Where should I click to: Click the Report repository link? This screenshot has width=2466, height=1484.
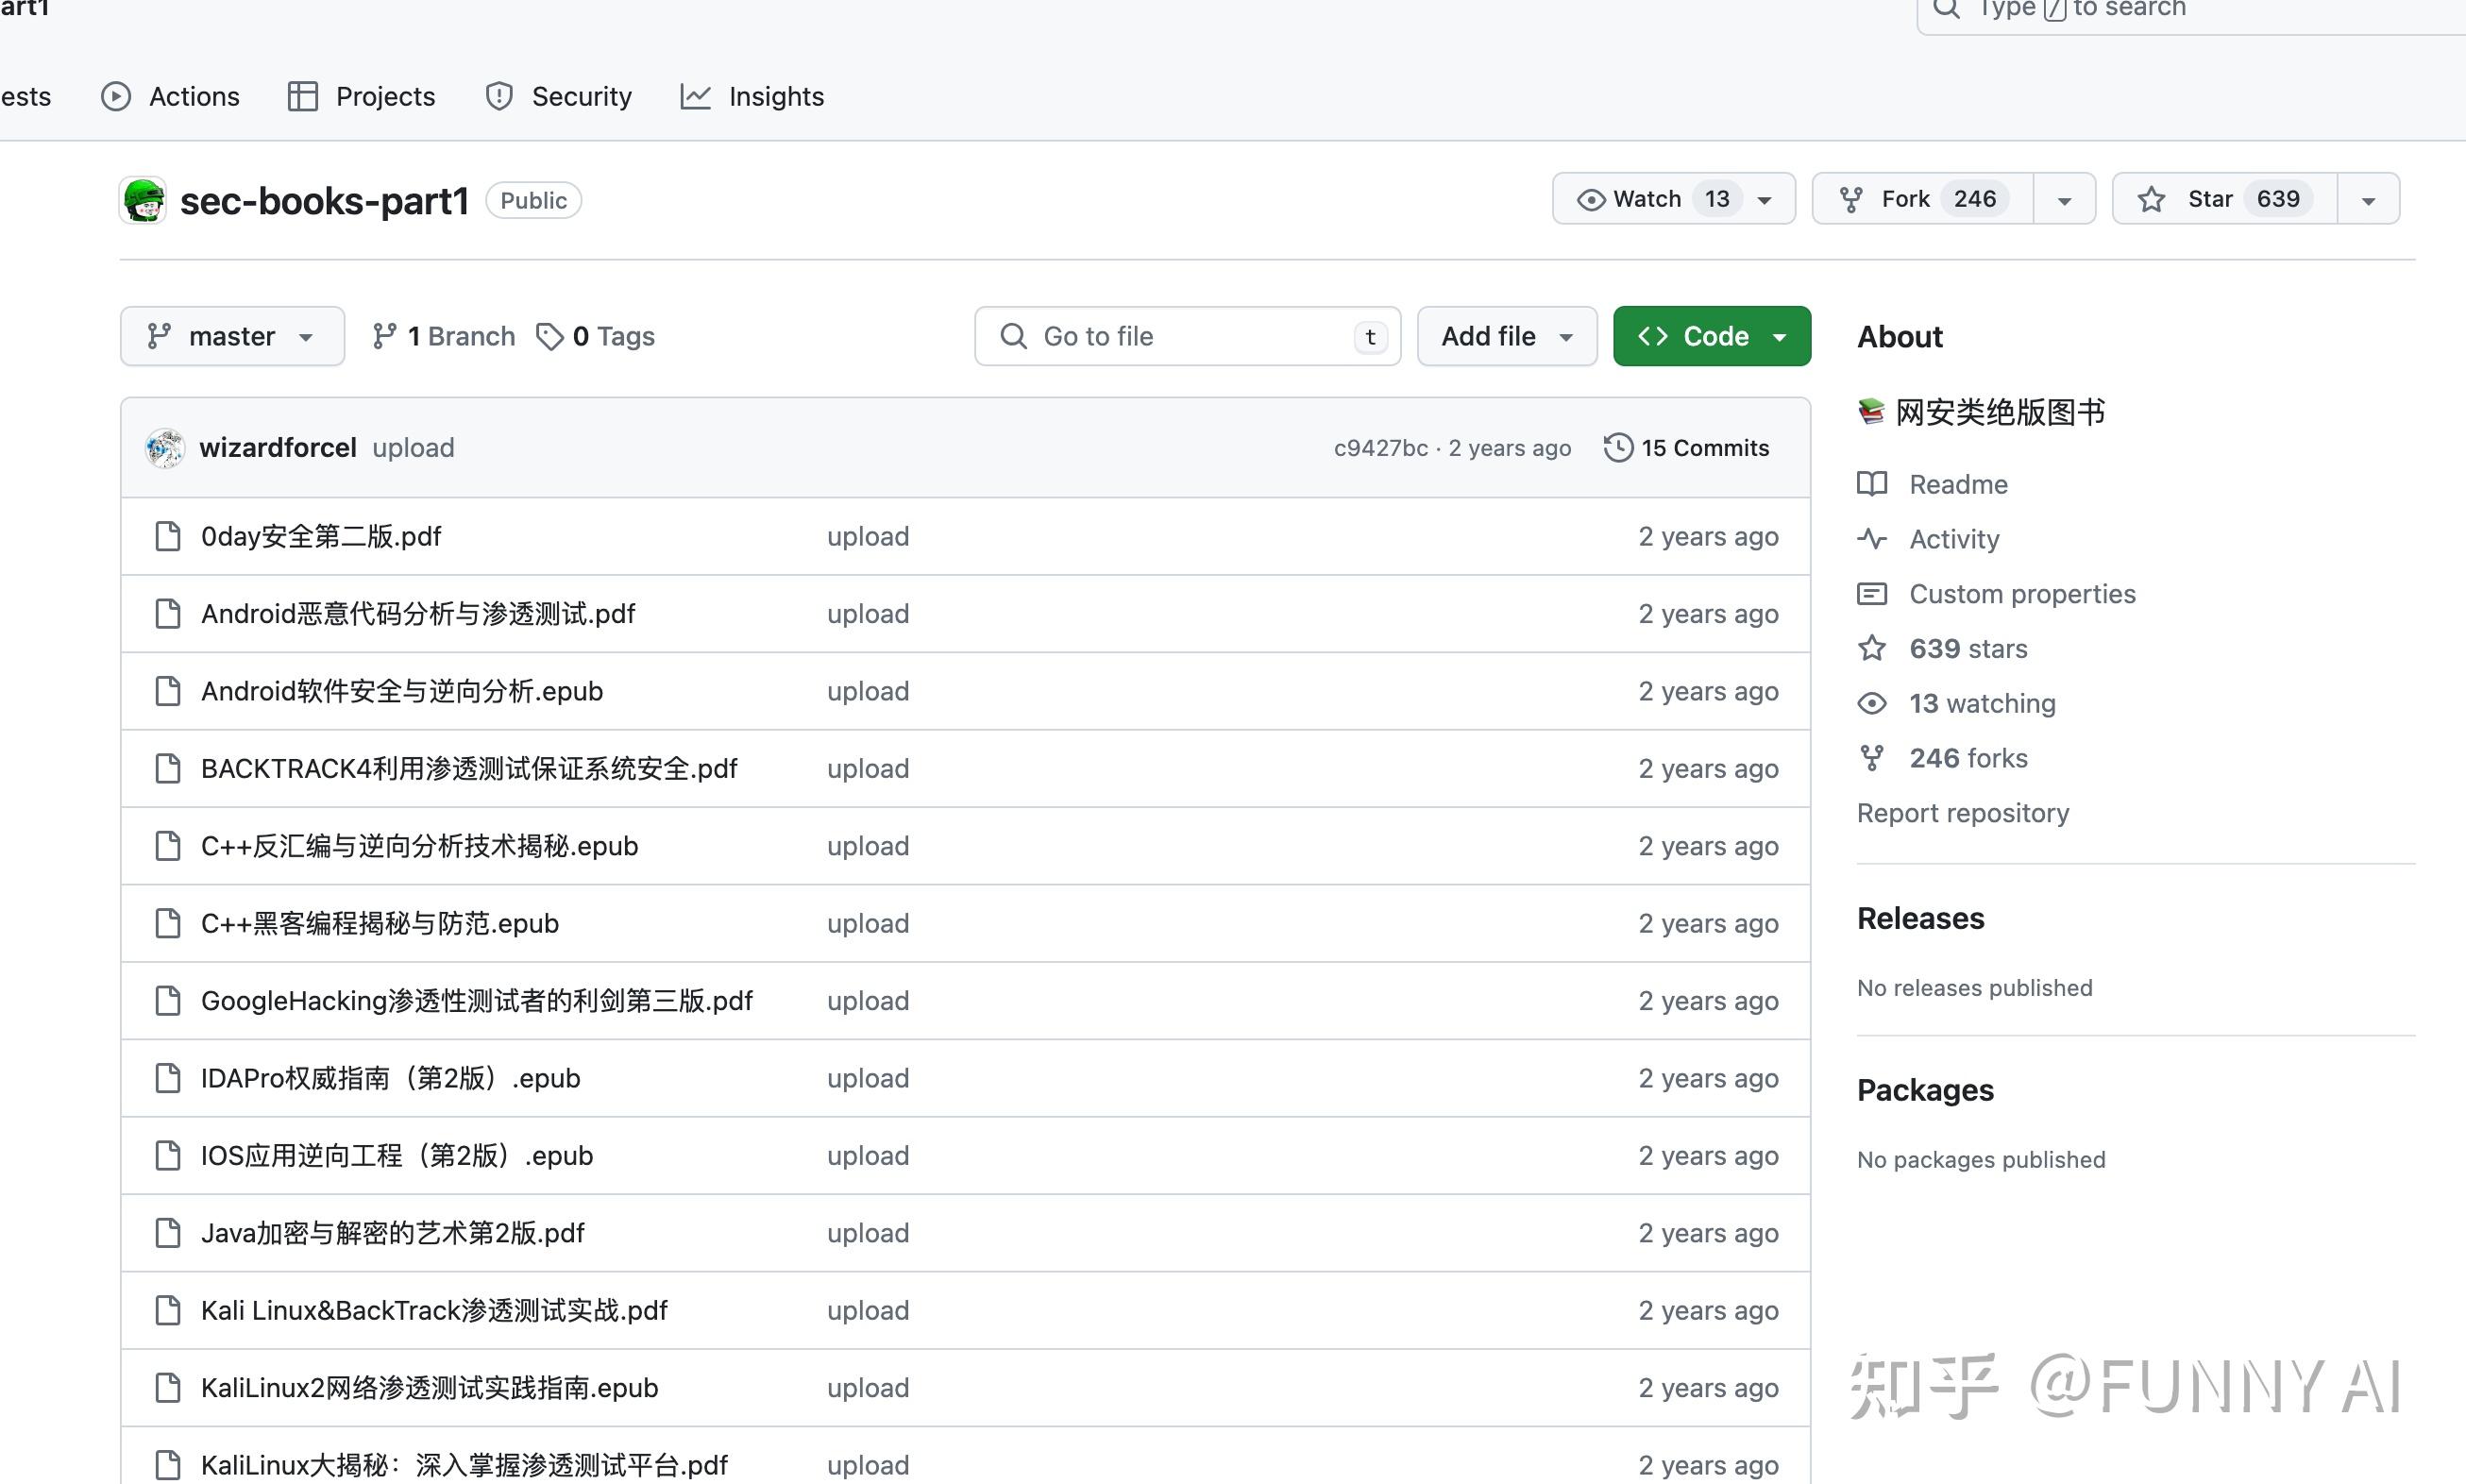point(1962,813)
